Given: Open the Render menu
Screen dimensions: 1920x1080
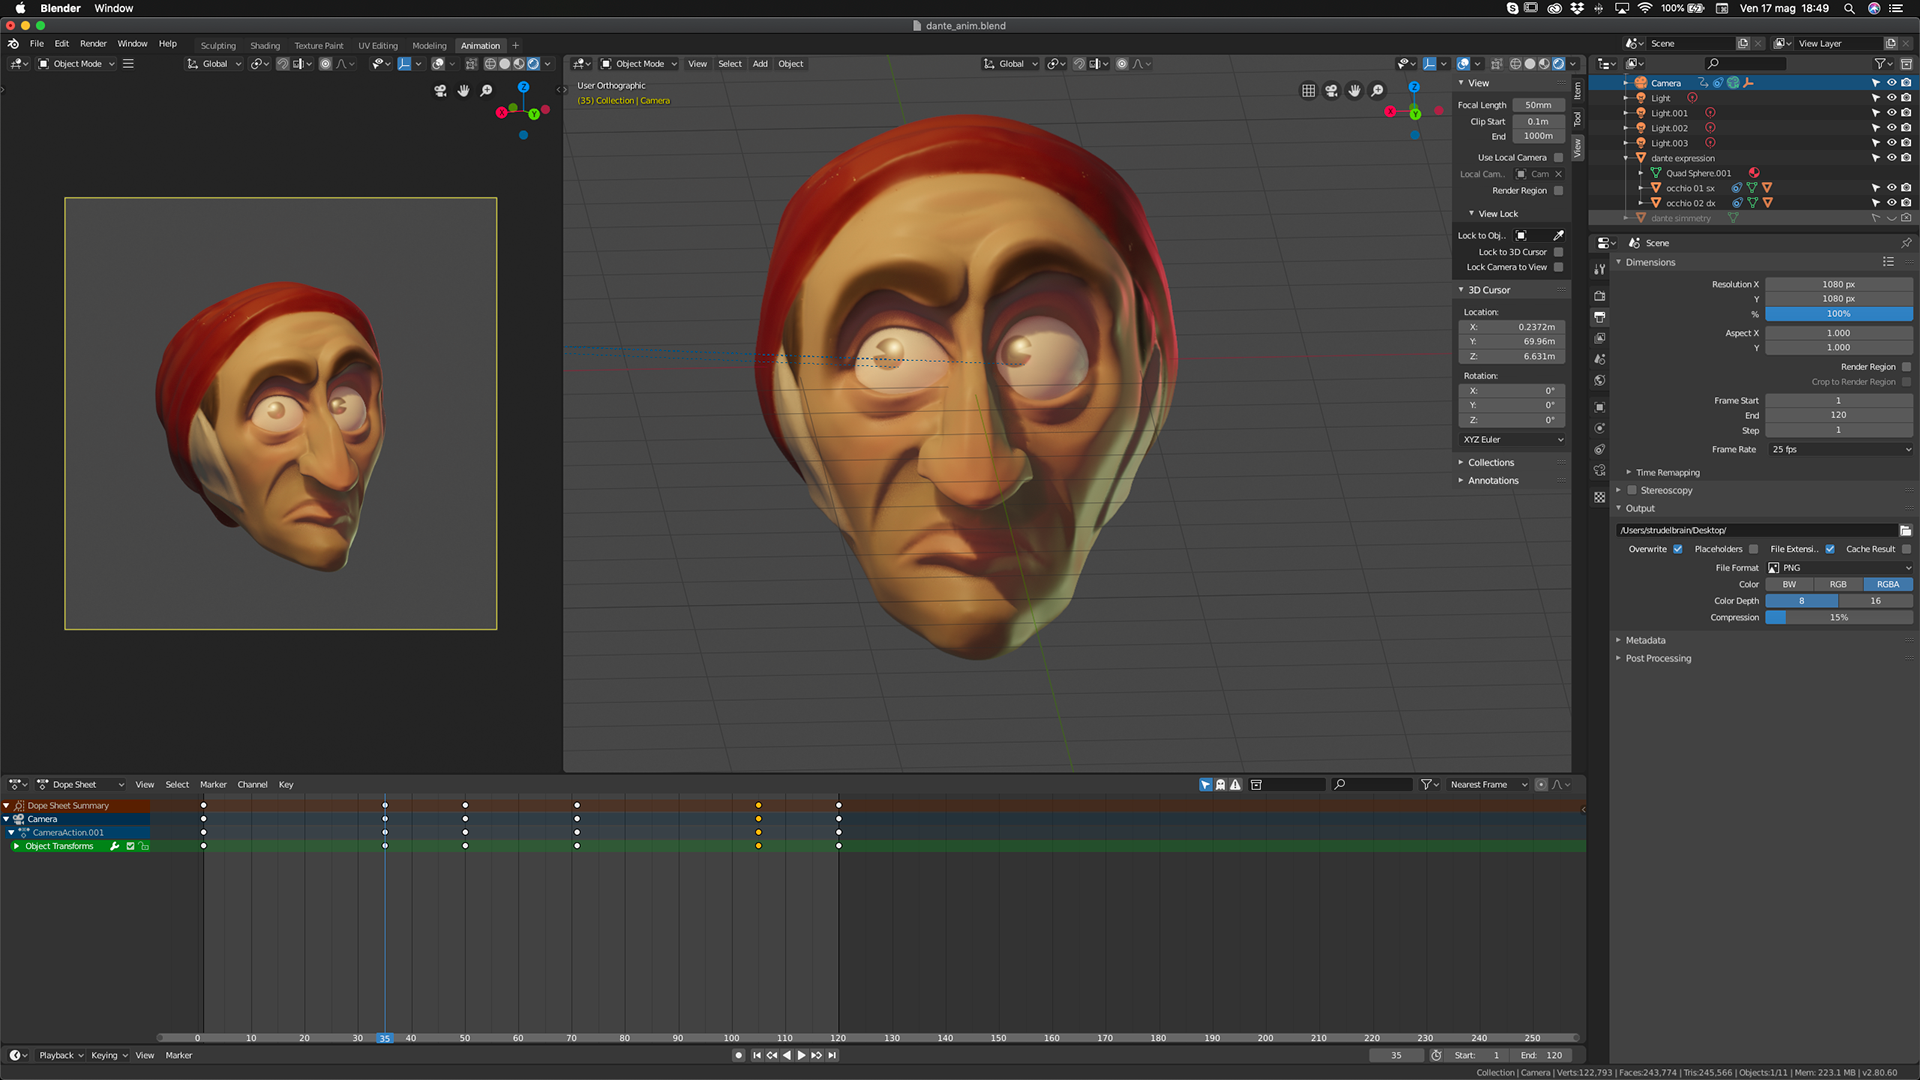Looking at the screenshot, I should point(93,44).
